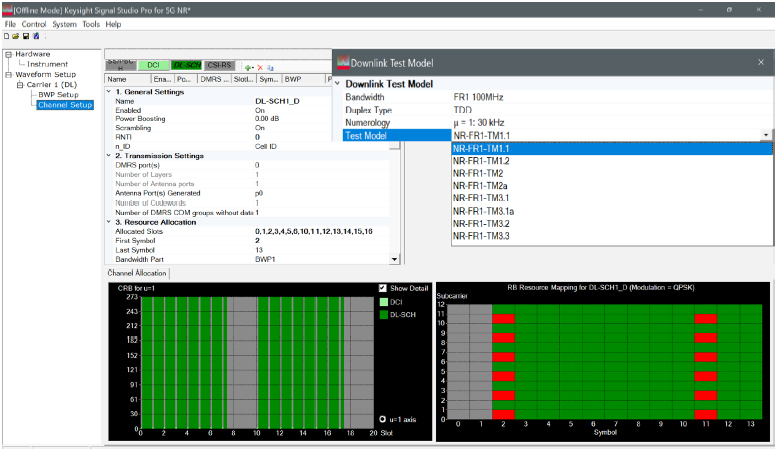Click the Bandwidth value FR1 100MHz
The width and height of the screenshot is (777, 449).
[478, 97]
